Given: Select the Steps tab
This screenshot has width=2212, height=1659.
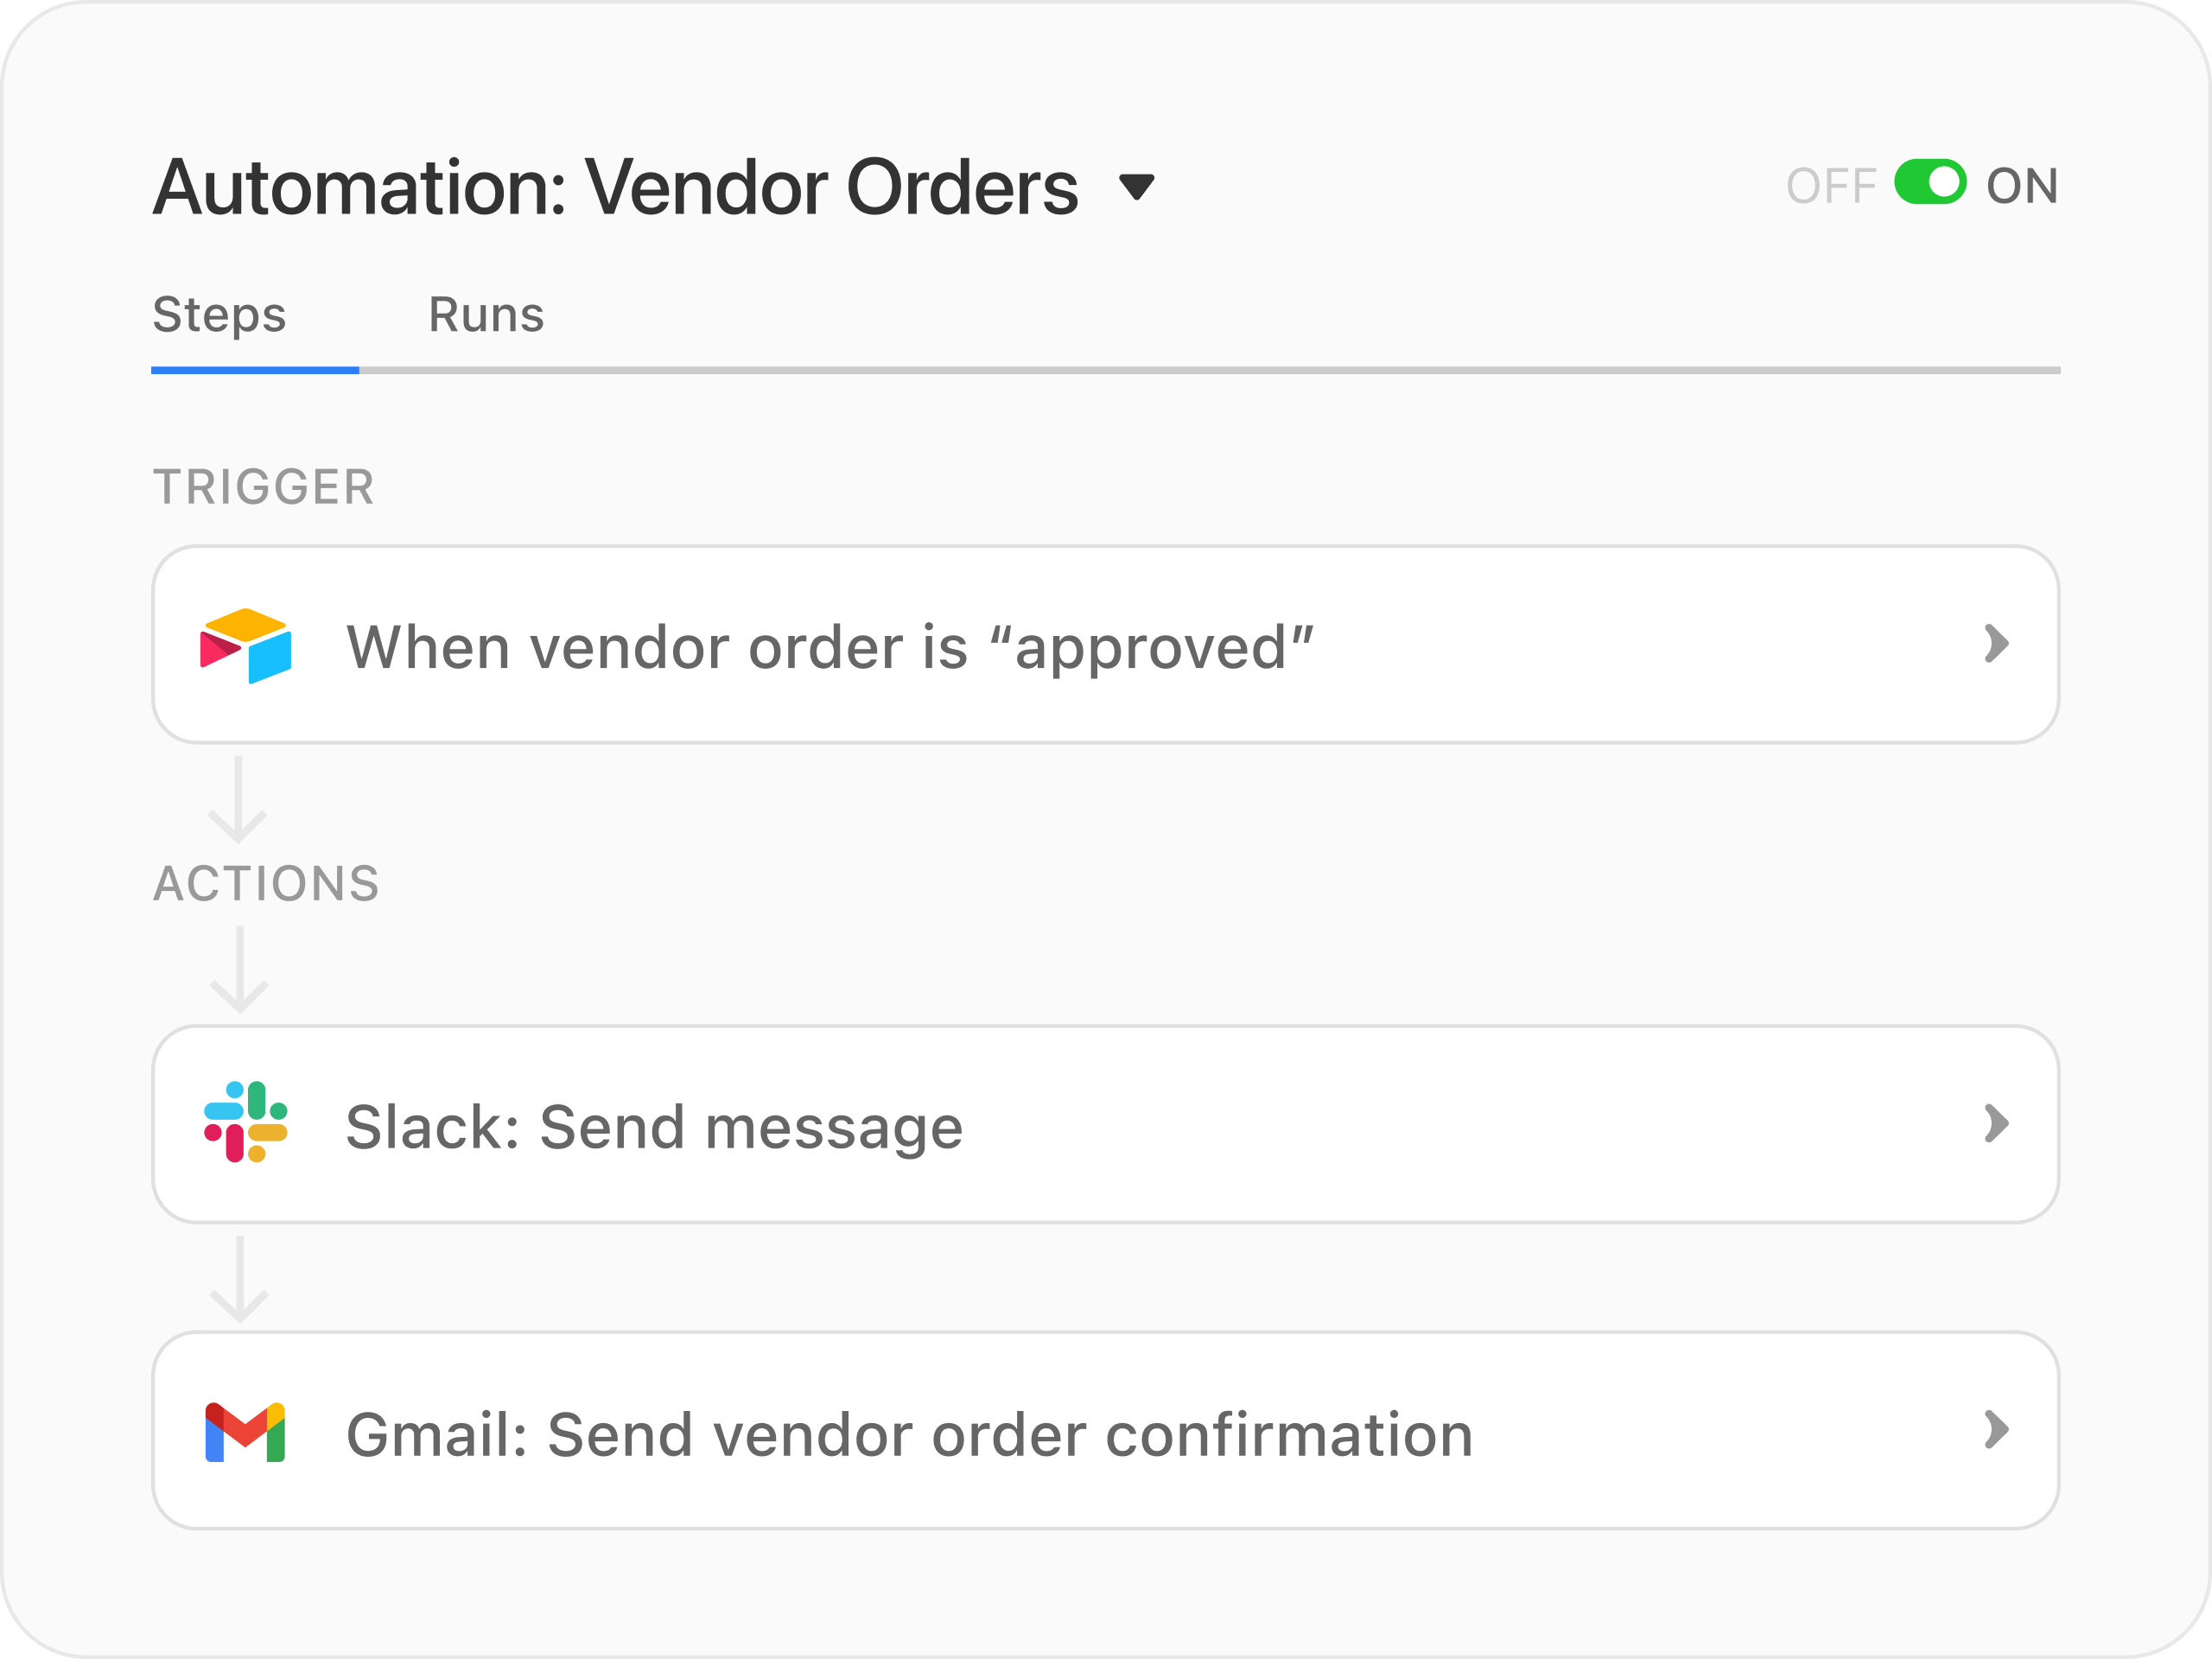Looking at the screenshot, I should click(x=219, y=315).
